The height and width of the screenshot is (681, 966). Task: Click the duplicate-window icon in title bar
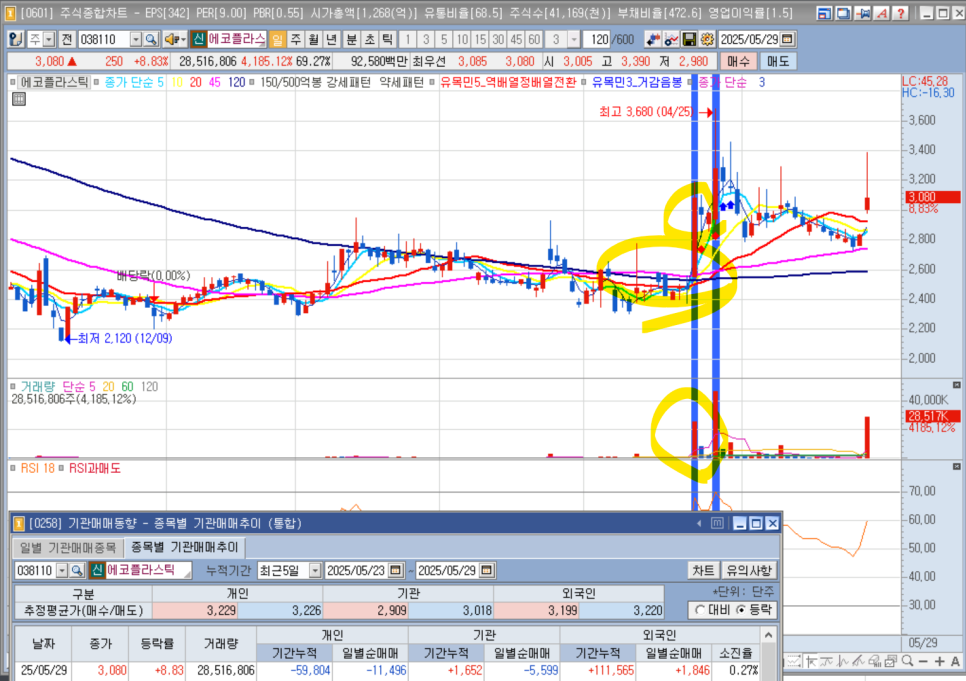point(843,13)
